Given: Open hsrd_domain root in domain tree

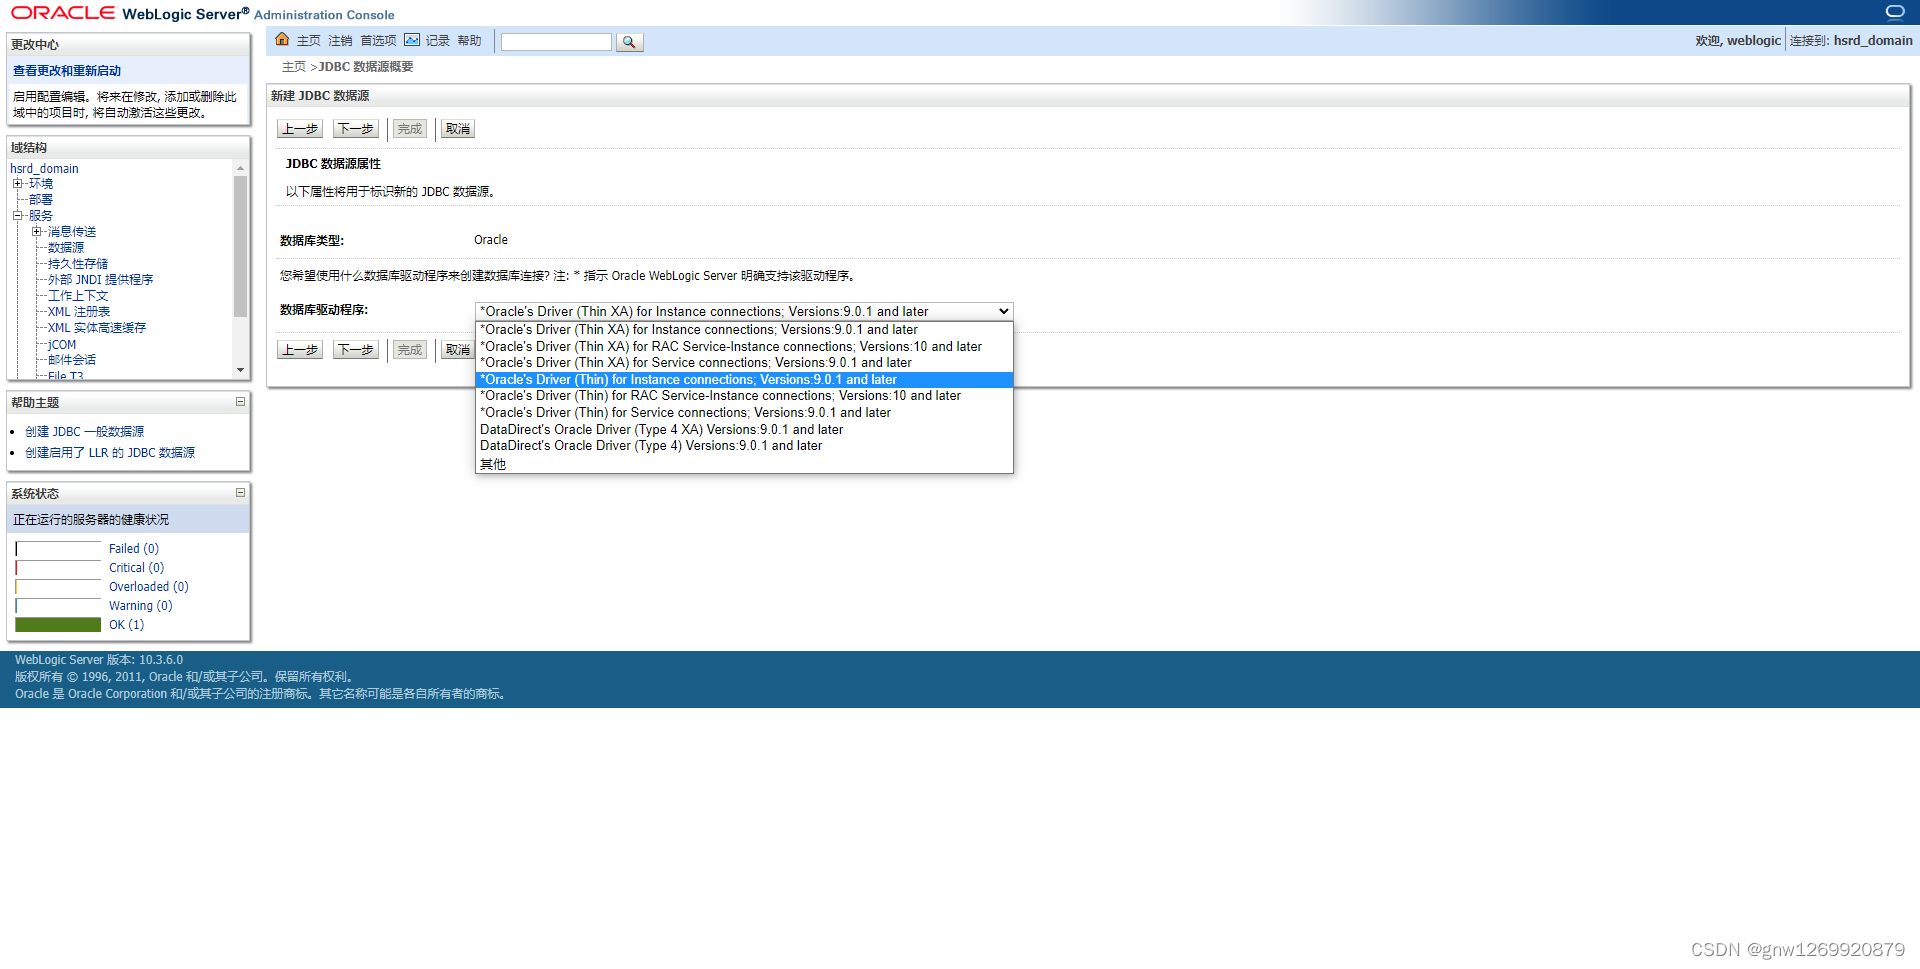Looking at the screenshot, I should tap(44, 169).
